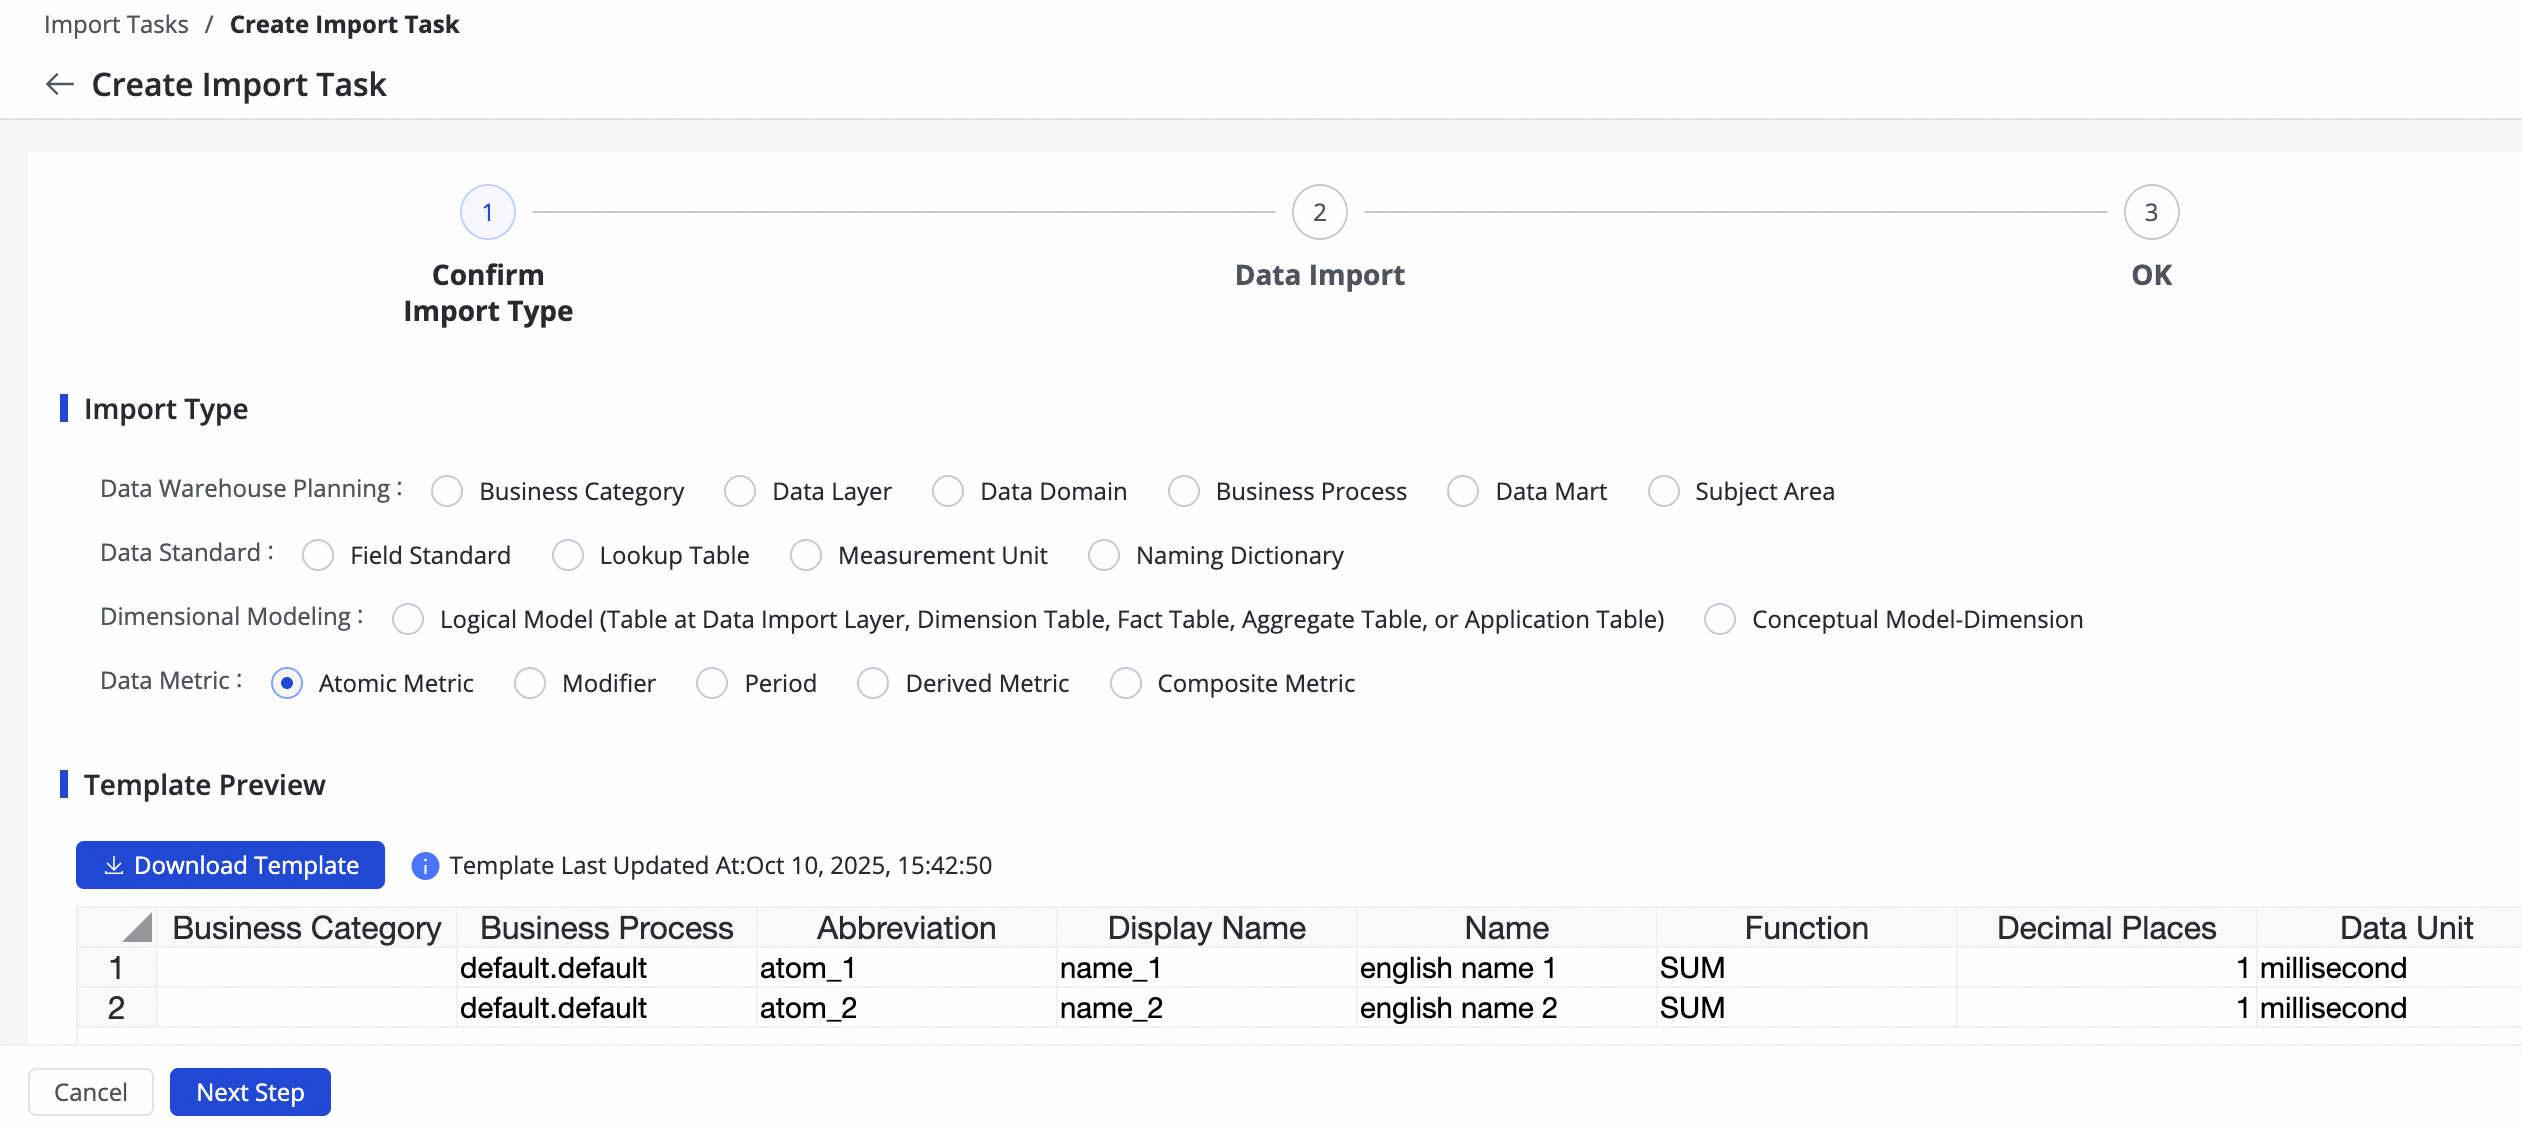Select the Data Mart radio button

click(x=1463, y=492)
